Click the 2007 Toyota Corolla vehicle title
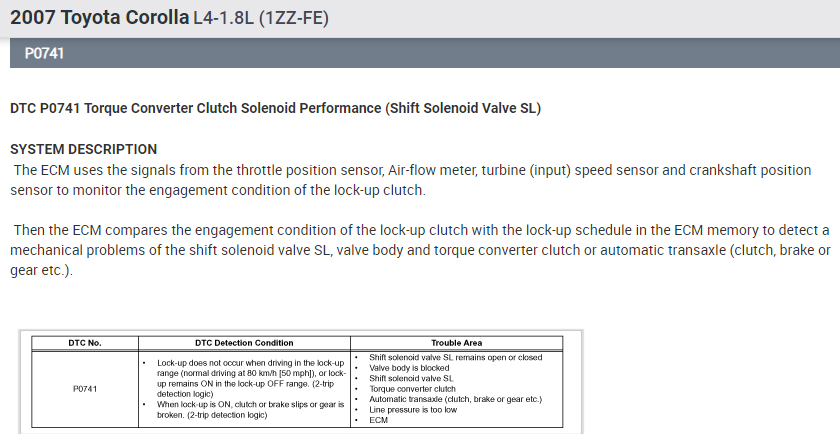Image resolution: width=840 pixels, height=434 pixels. point(98,18)
